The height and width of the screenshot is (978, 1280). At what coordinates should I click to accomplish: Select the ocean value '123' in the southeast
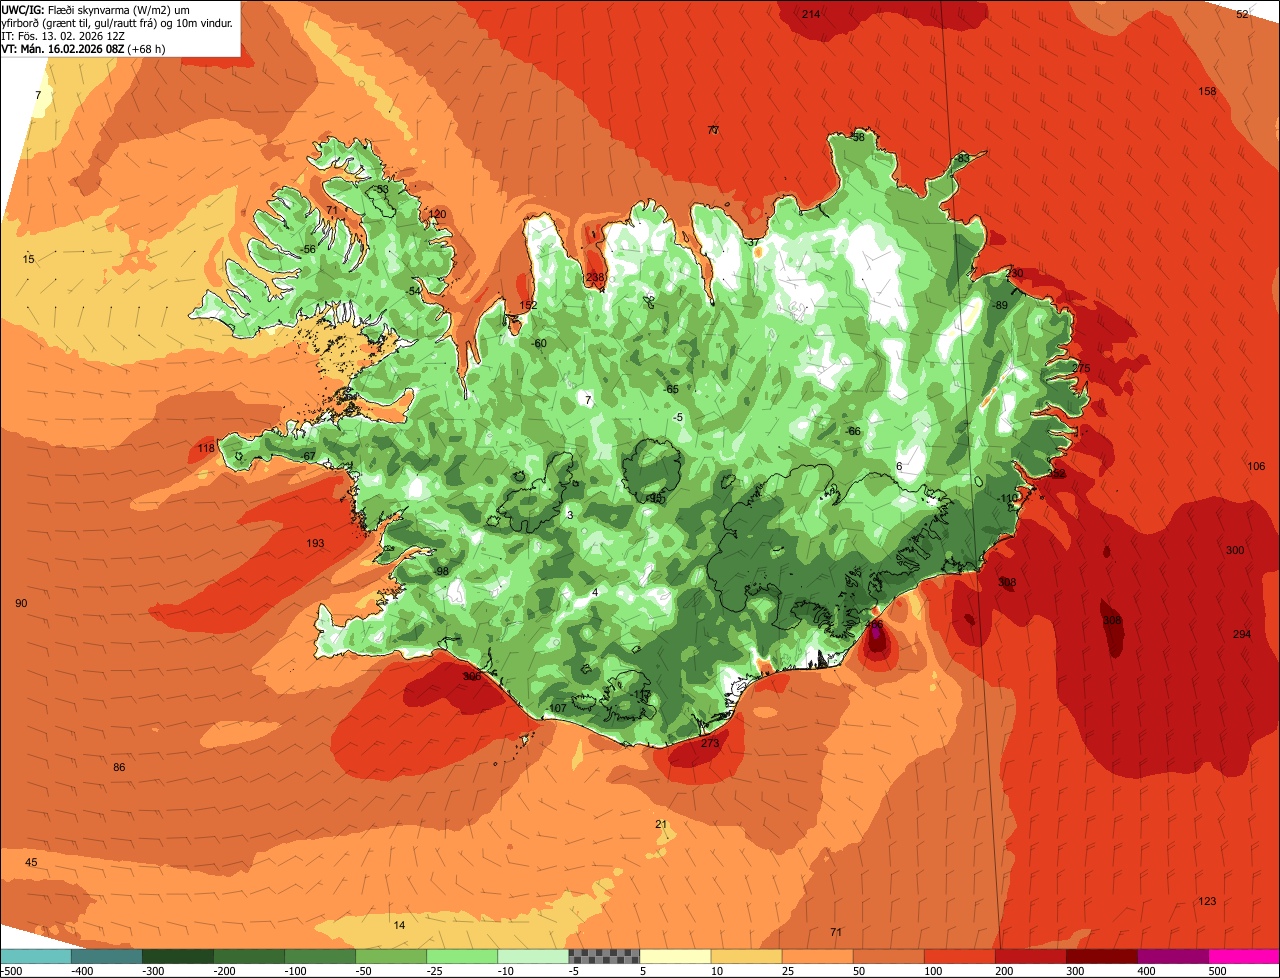click(x=1207, y=902)
